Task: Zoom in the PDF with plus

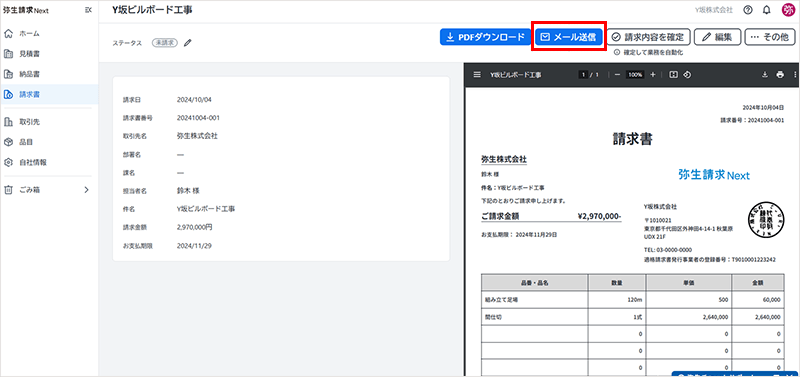Action: (653, 74)
